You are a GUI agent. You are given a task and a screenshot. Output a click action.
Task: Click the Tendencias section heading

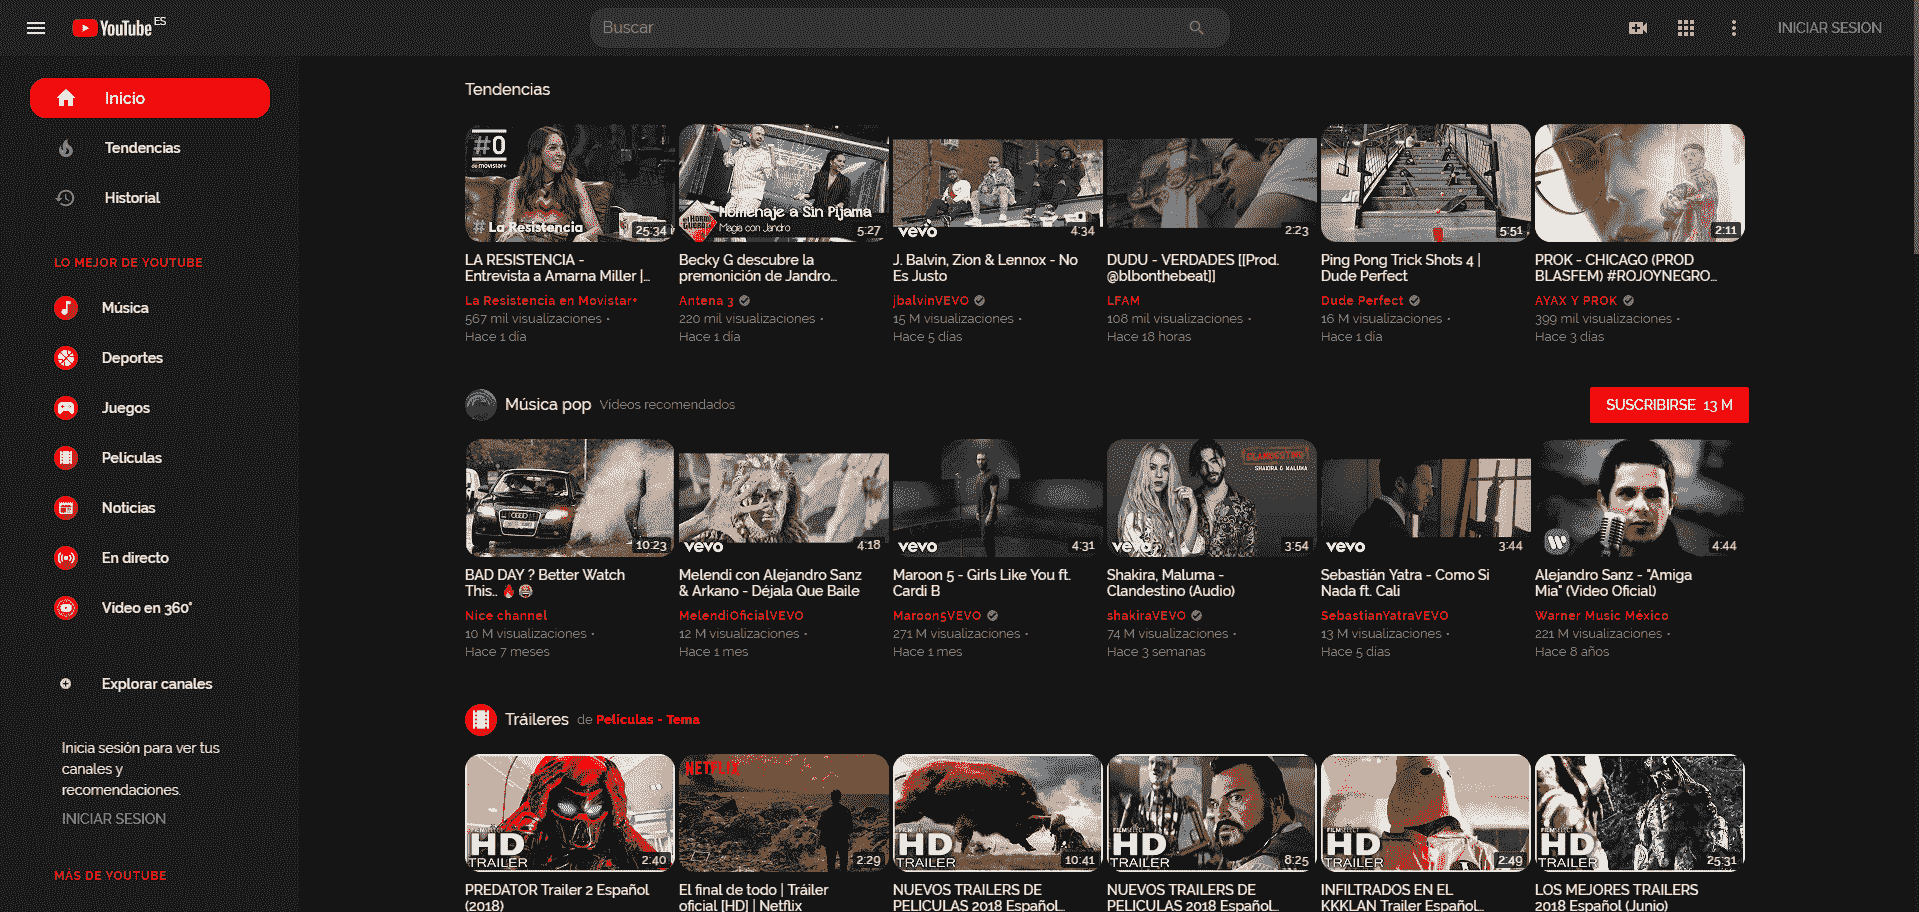click(x=507, y=89)
